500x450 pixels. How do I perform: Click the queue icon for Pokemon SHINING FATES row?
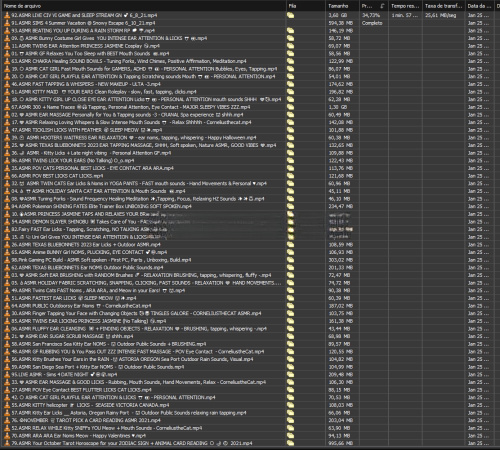[x=291, y=206]
